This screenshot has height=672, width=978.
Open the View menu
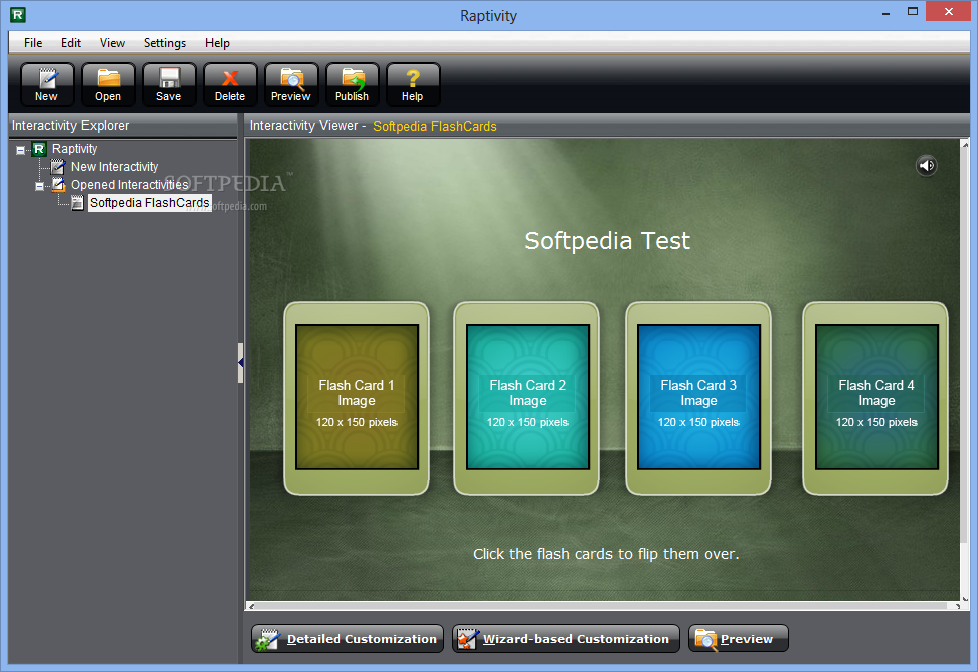tap(112, 42)
